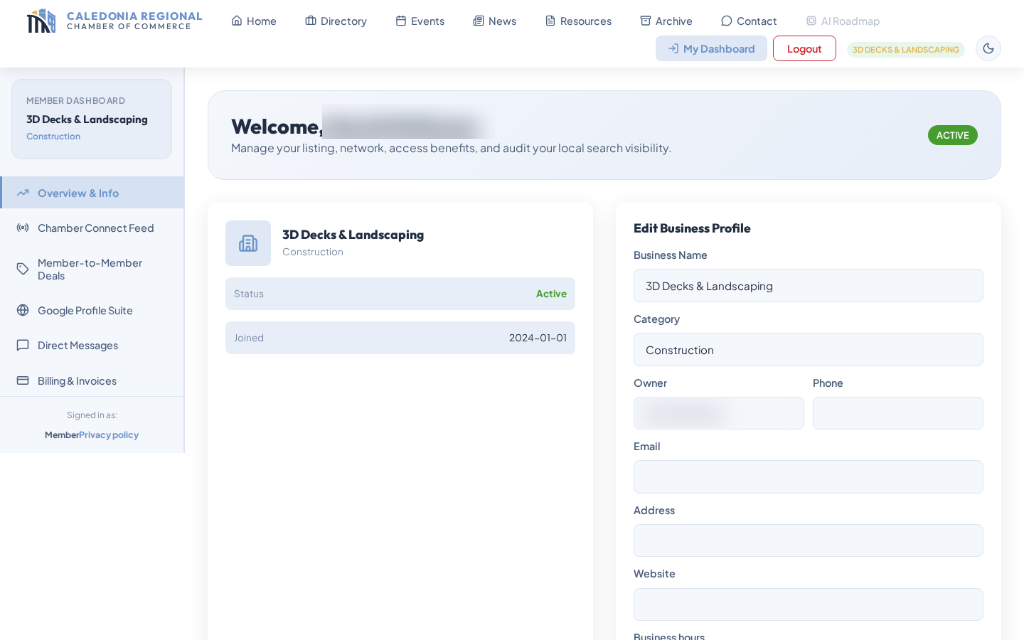Open the AI Roadmap link
The width and height of the screenshot is (1024, 640).
coord(842,21)
